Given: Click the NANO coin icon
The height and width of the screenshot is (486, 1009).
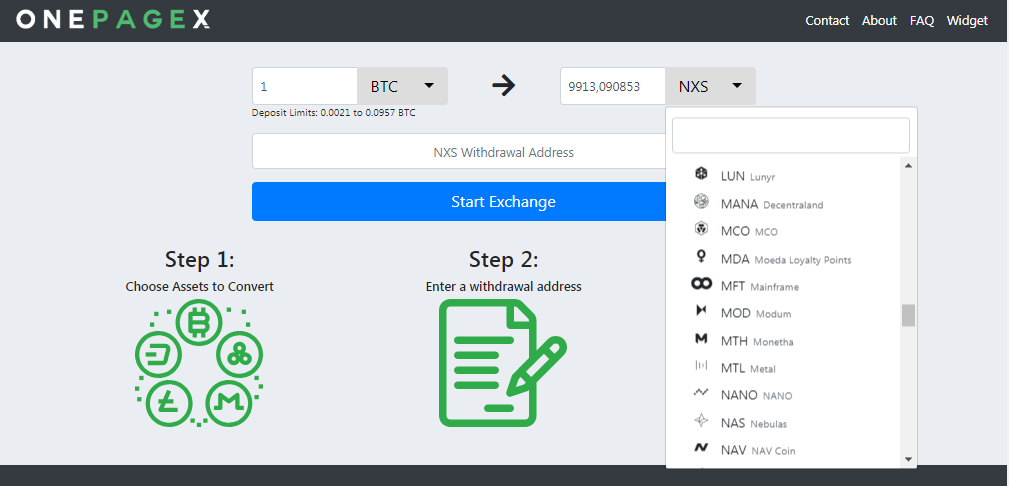Looking at the screenshot, I should coord(701,393).
